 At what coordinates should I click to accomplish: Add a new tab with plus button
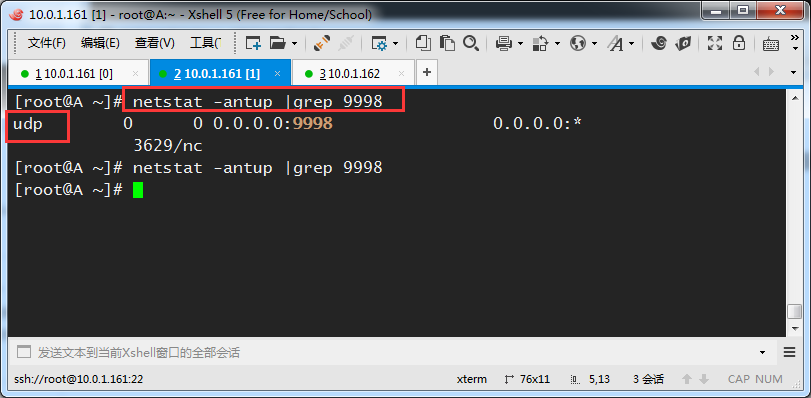427,72
